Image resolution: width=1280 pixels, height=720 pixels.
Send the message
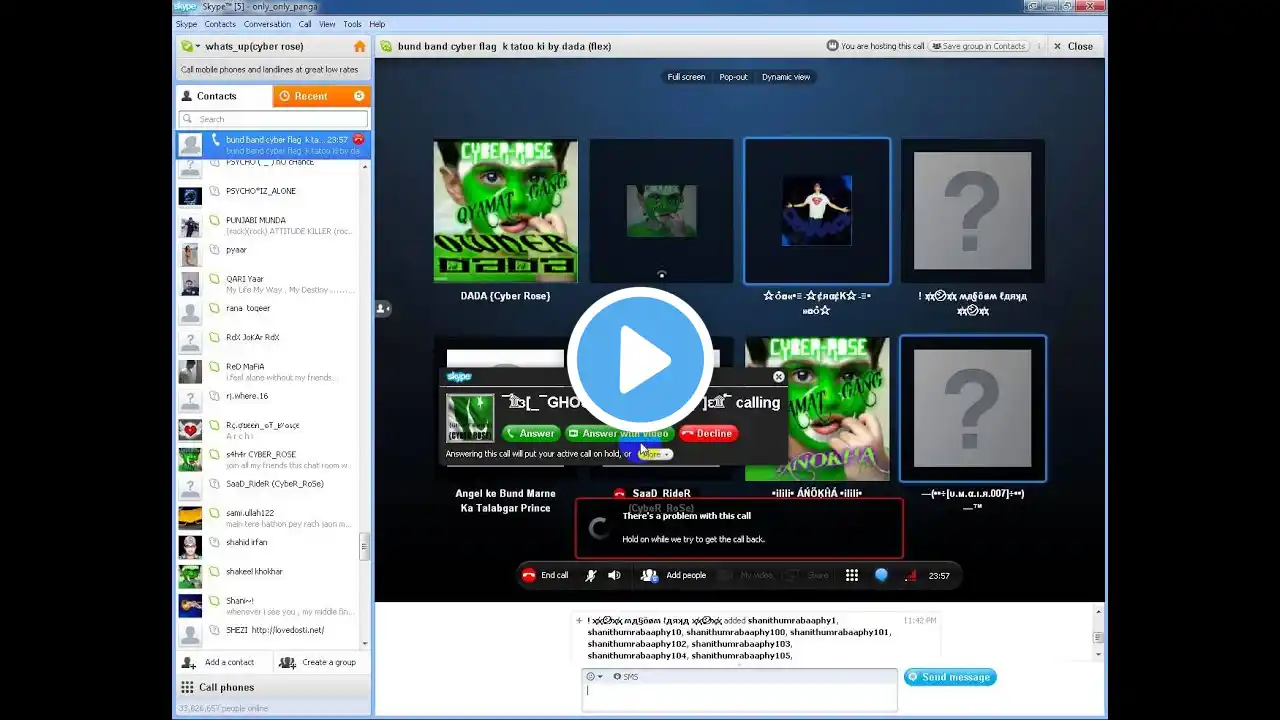pyautogui.click(x=950, y=677)
